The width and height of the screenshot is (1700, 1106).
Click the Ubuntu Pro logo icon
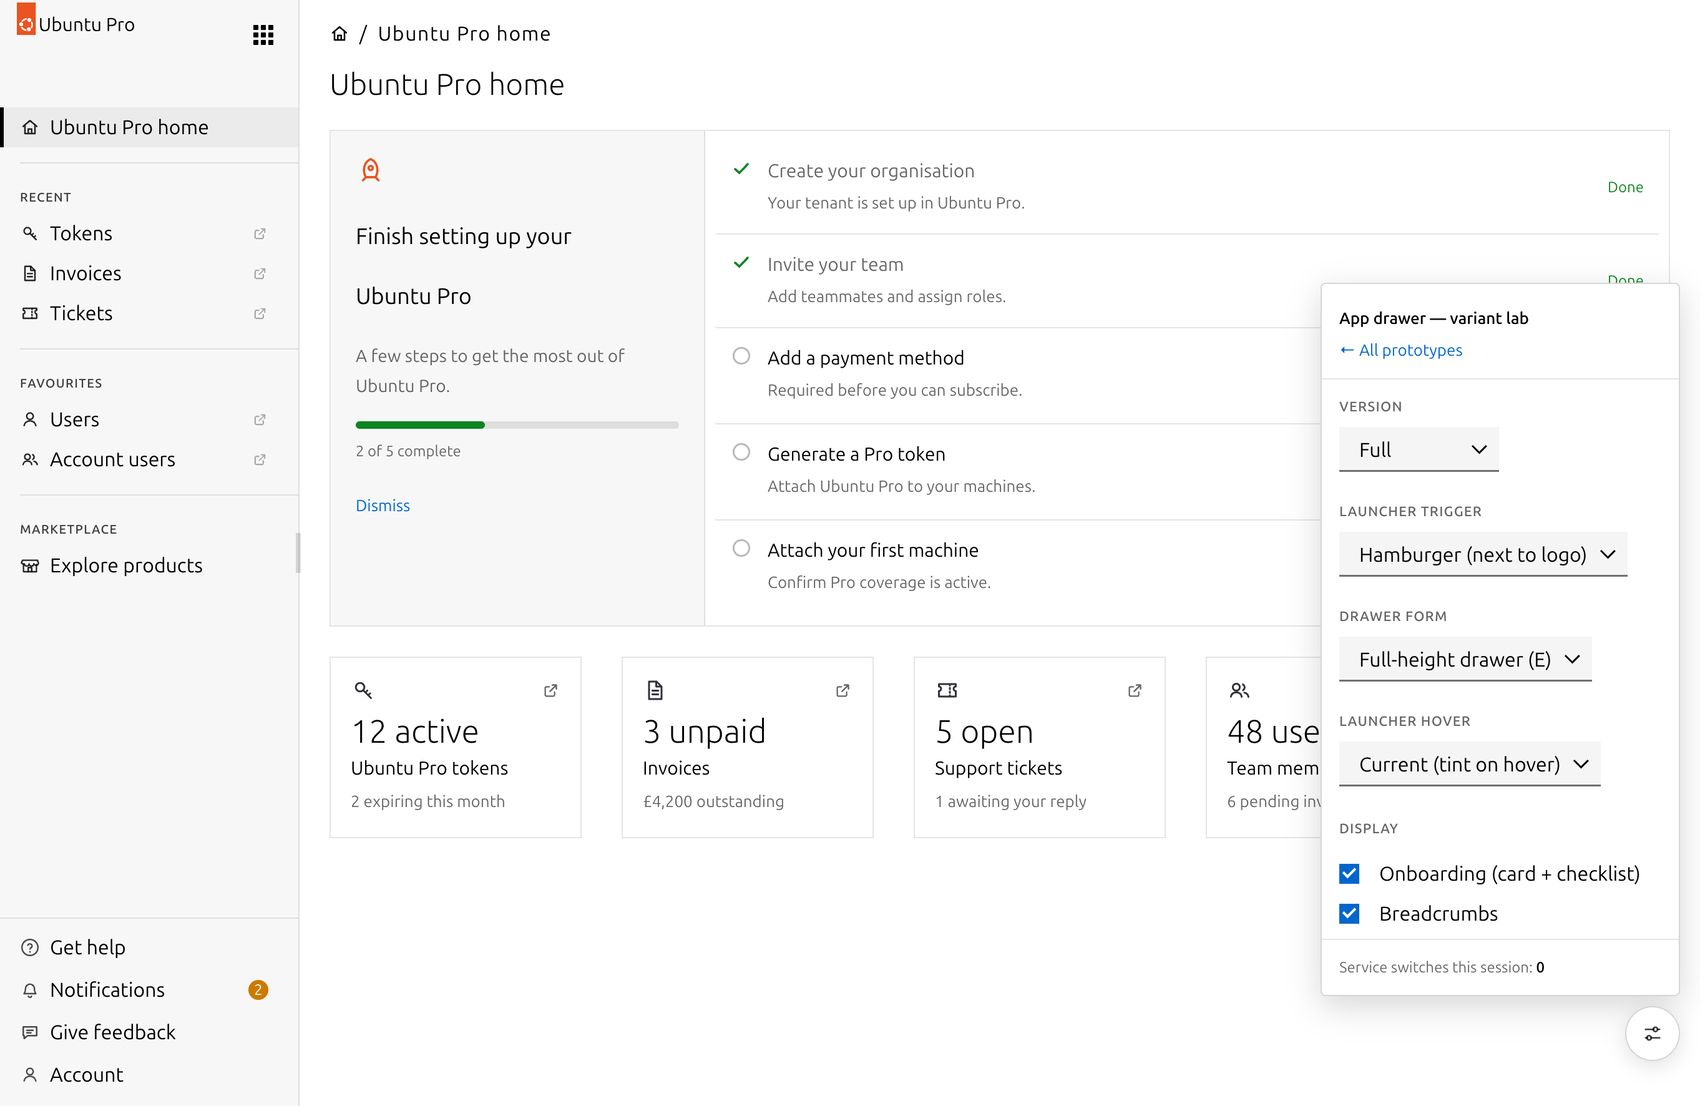click(26, 20)
